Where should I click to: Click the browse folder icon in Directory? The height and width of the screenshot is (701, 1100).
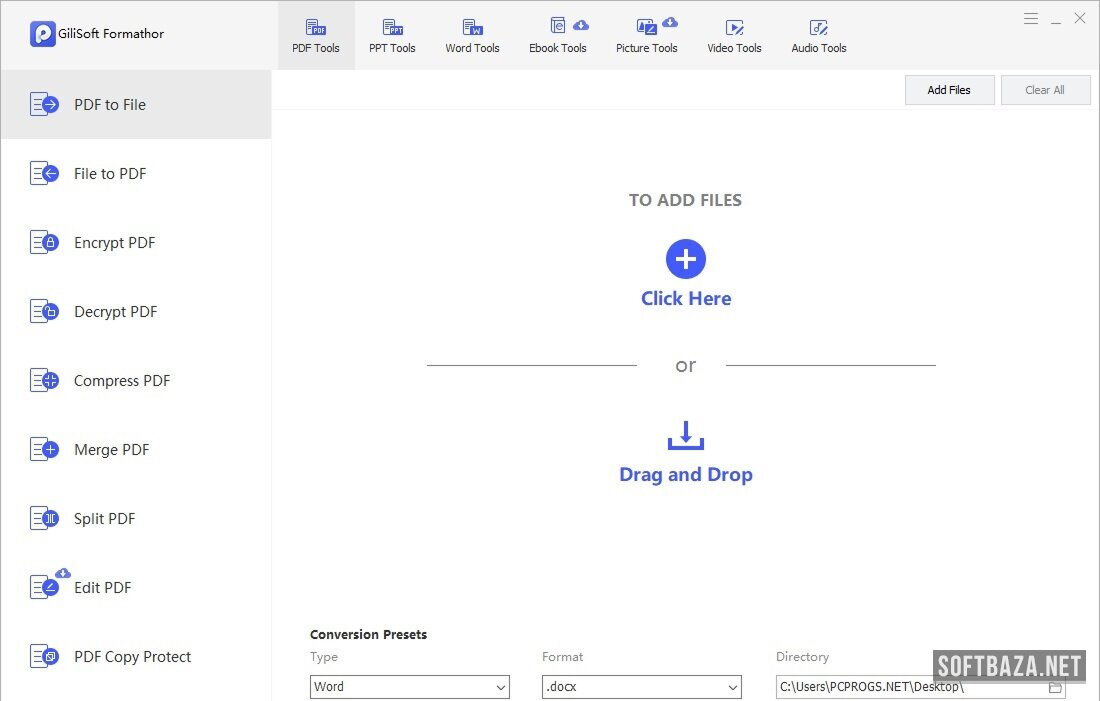click(1055, 687)
